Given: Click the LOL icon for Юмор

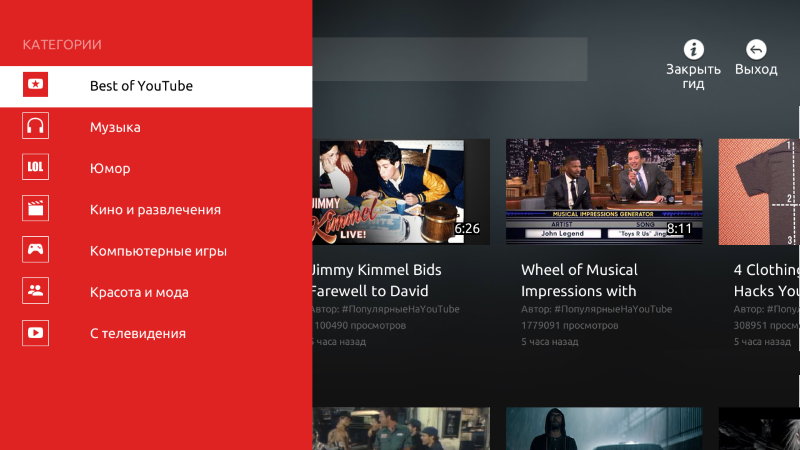Looking at the screenshot, I should [35, 167].
